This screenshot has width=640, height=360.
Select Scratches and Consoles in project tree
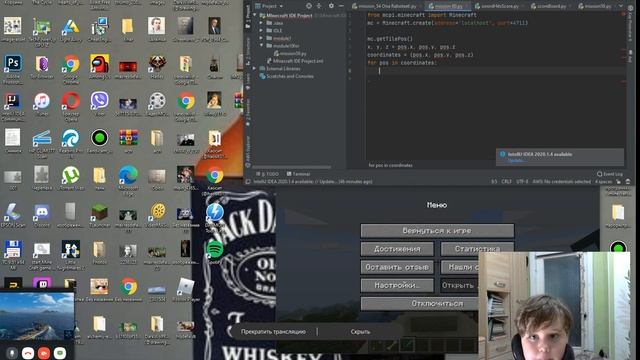point(287,76)
